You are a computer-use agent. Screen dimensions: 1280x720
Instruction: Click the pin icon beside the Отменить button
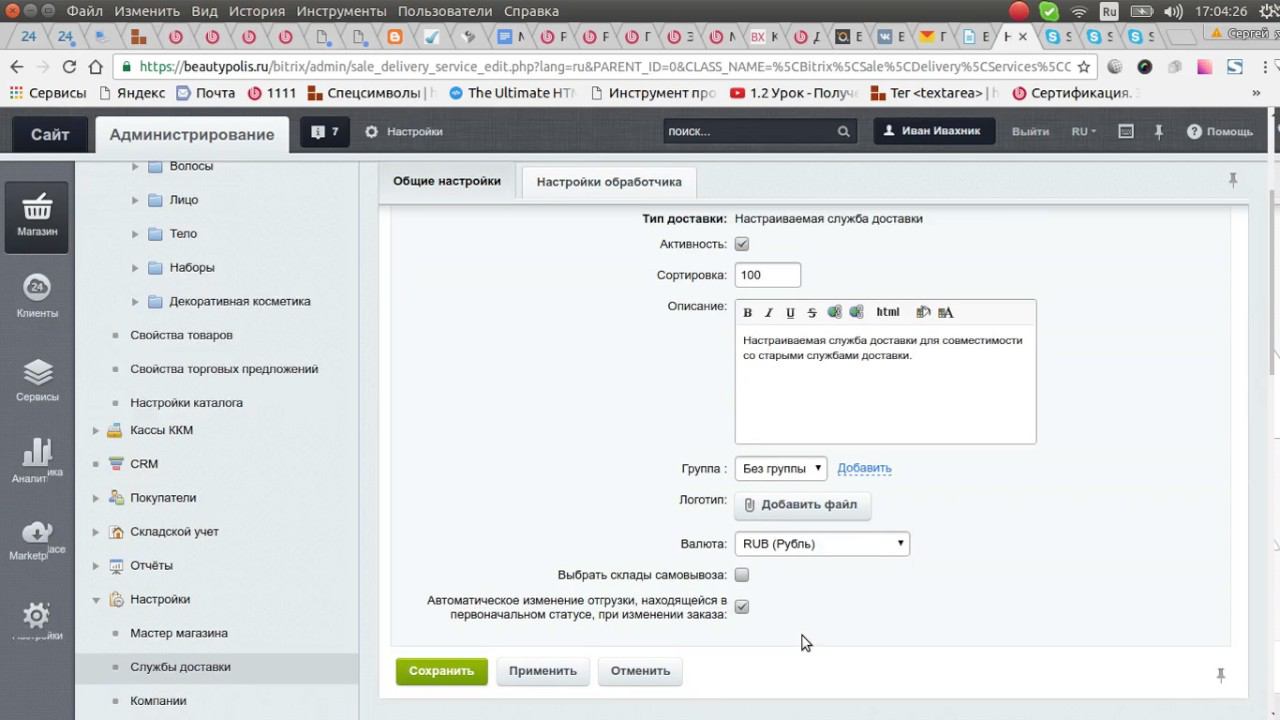point(1221,675)
